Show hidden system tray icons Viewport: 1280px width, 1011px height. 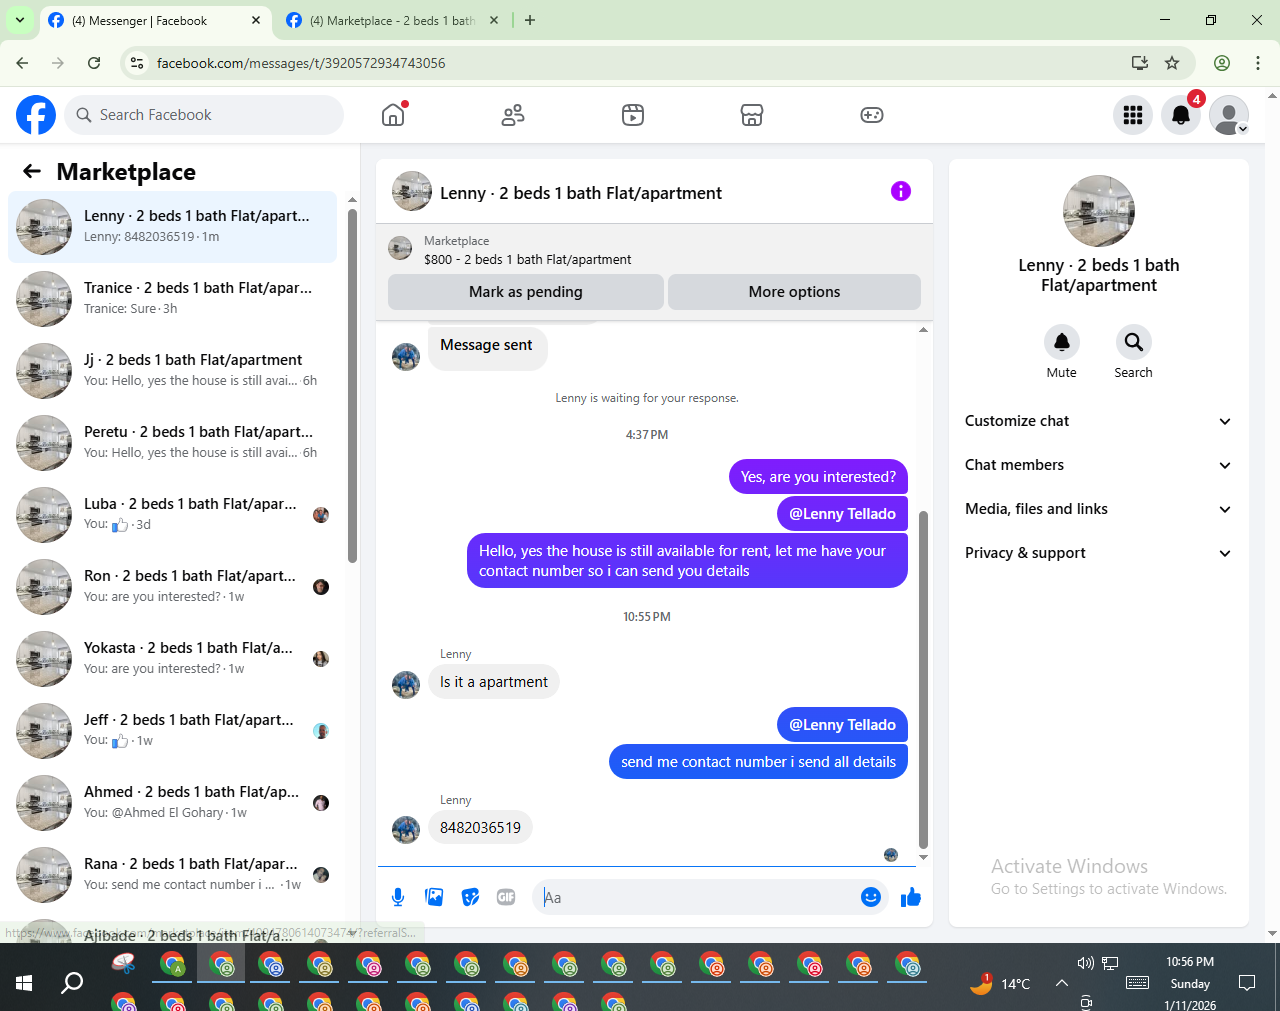coord(1062,983)
